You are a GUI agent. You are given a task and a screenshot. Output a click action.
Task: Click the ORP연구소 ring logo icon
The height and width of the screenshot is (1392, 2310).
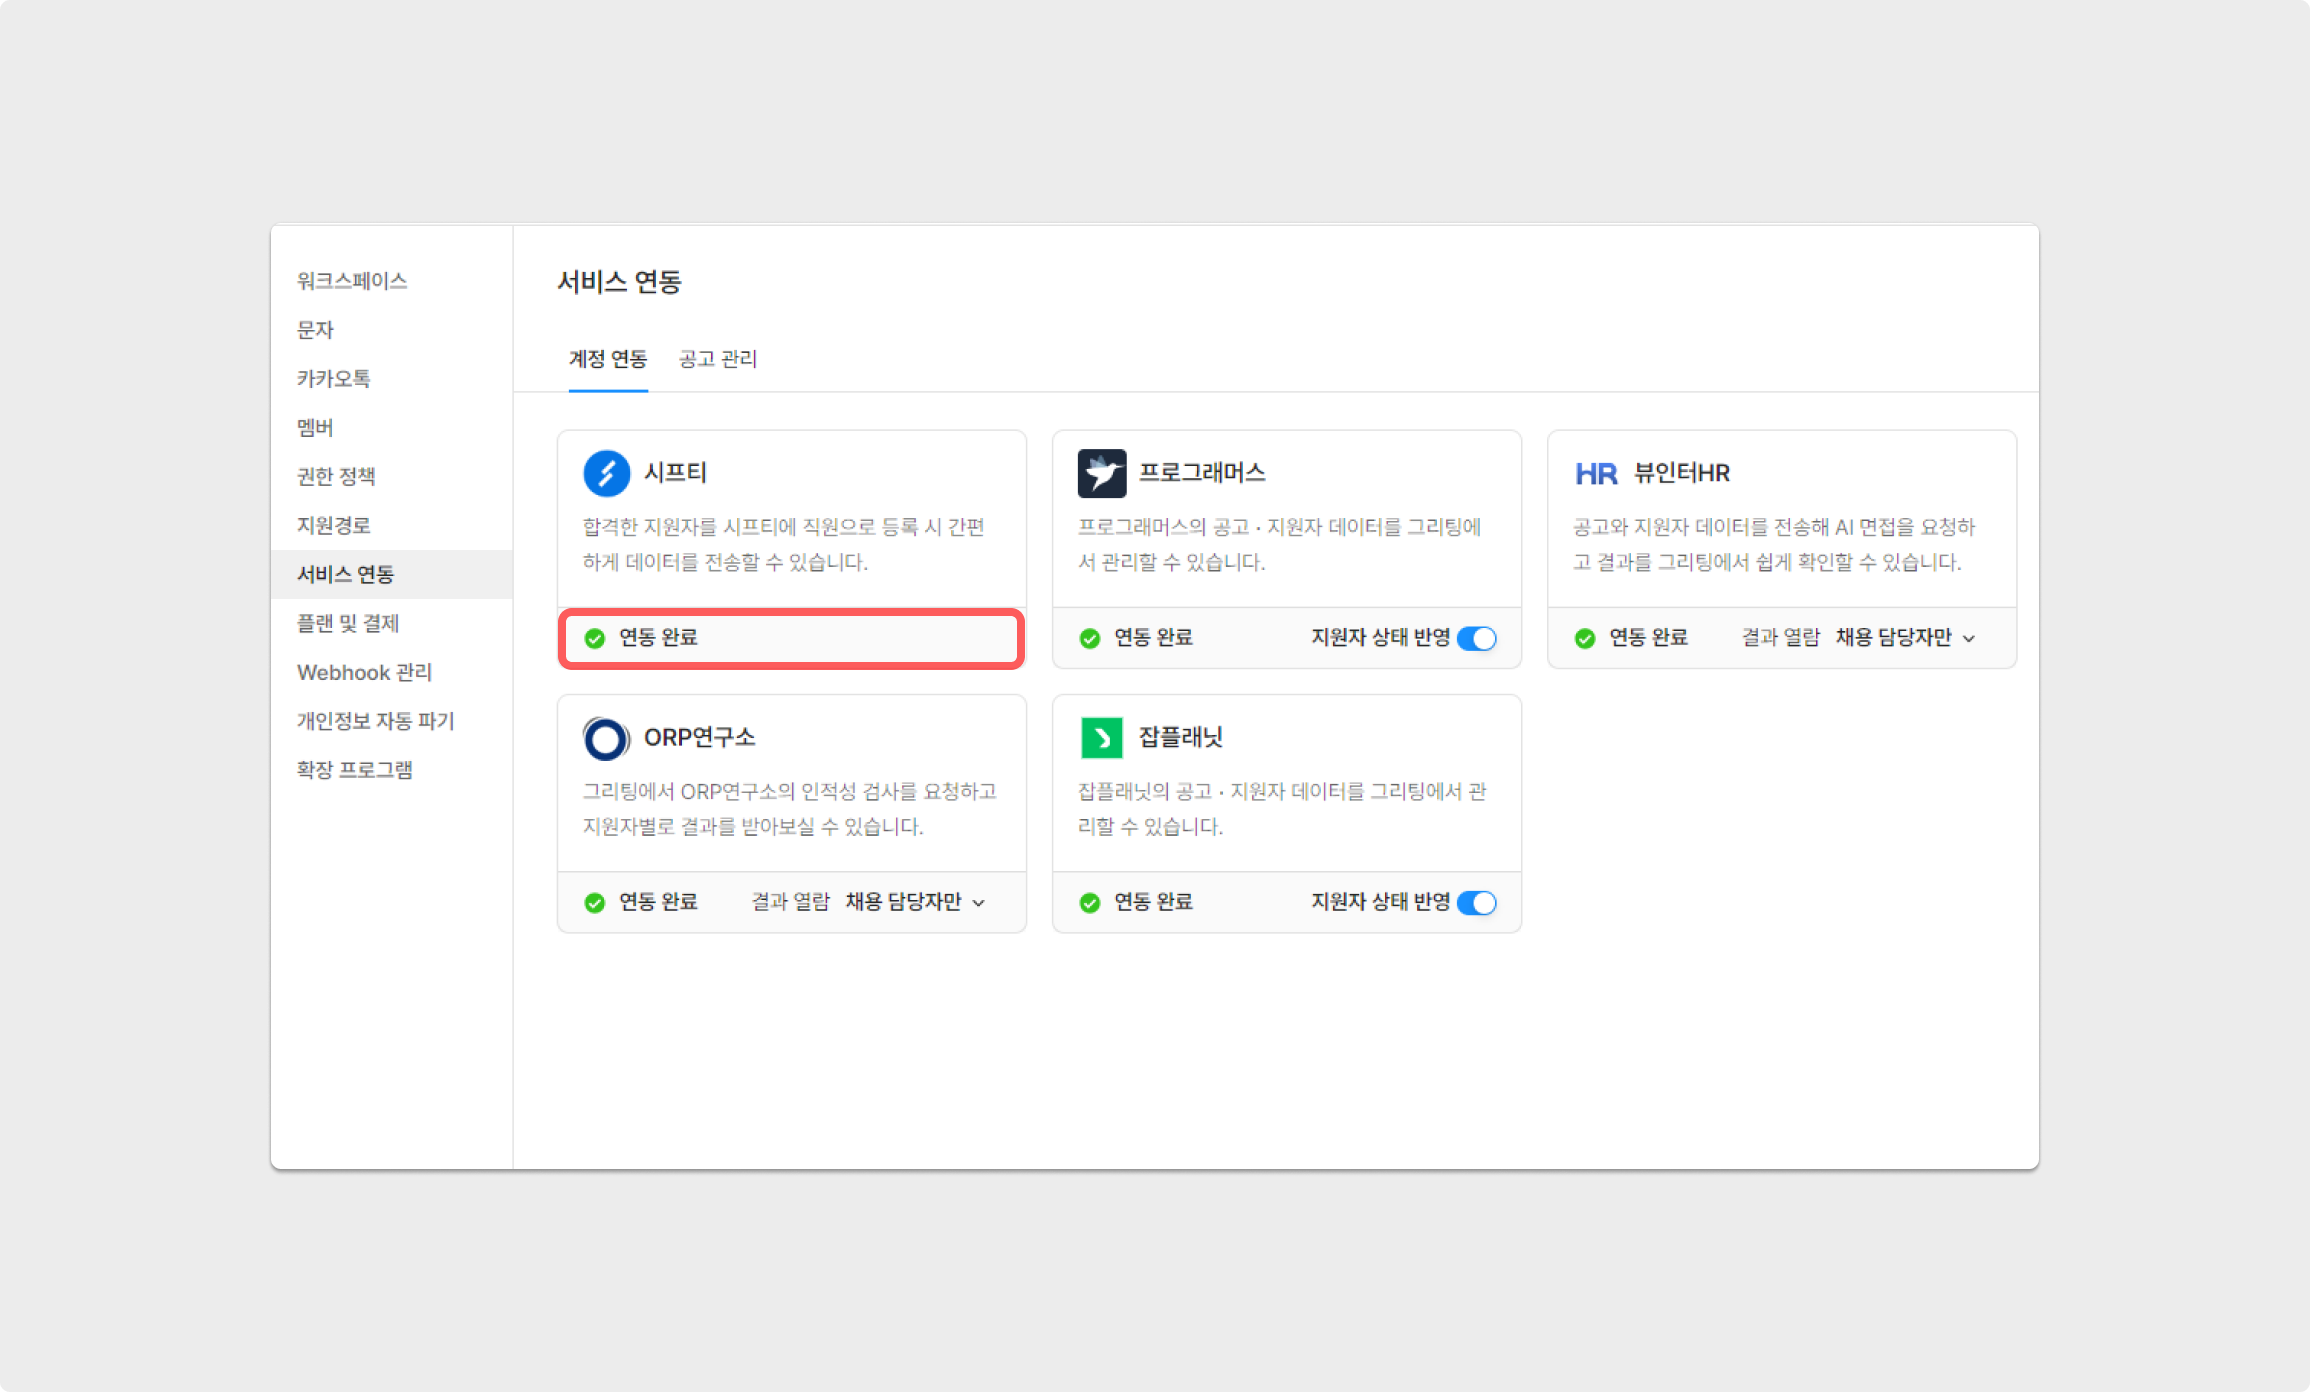pos(606,738)
